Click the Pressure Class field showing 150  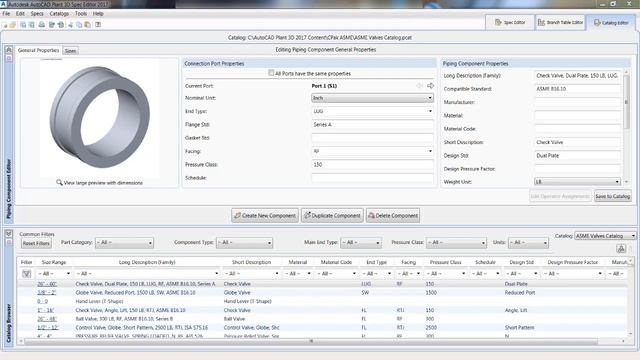pyautogui.click(x=372, y=164)
